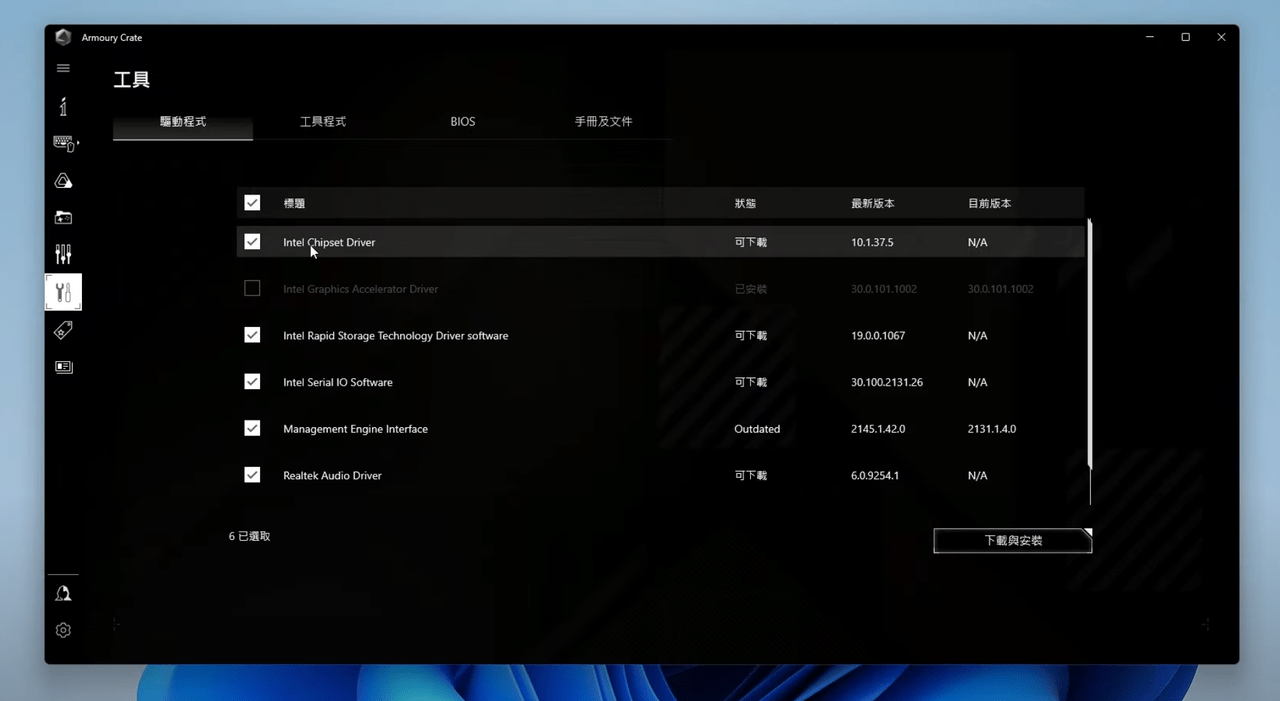Toggle the select-all header checkbox

tap(252, 203)
